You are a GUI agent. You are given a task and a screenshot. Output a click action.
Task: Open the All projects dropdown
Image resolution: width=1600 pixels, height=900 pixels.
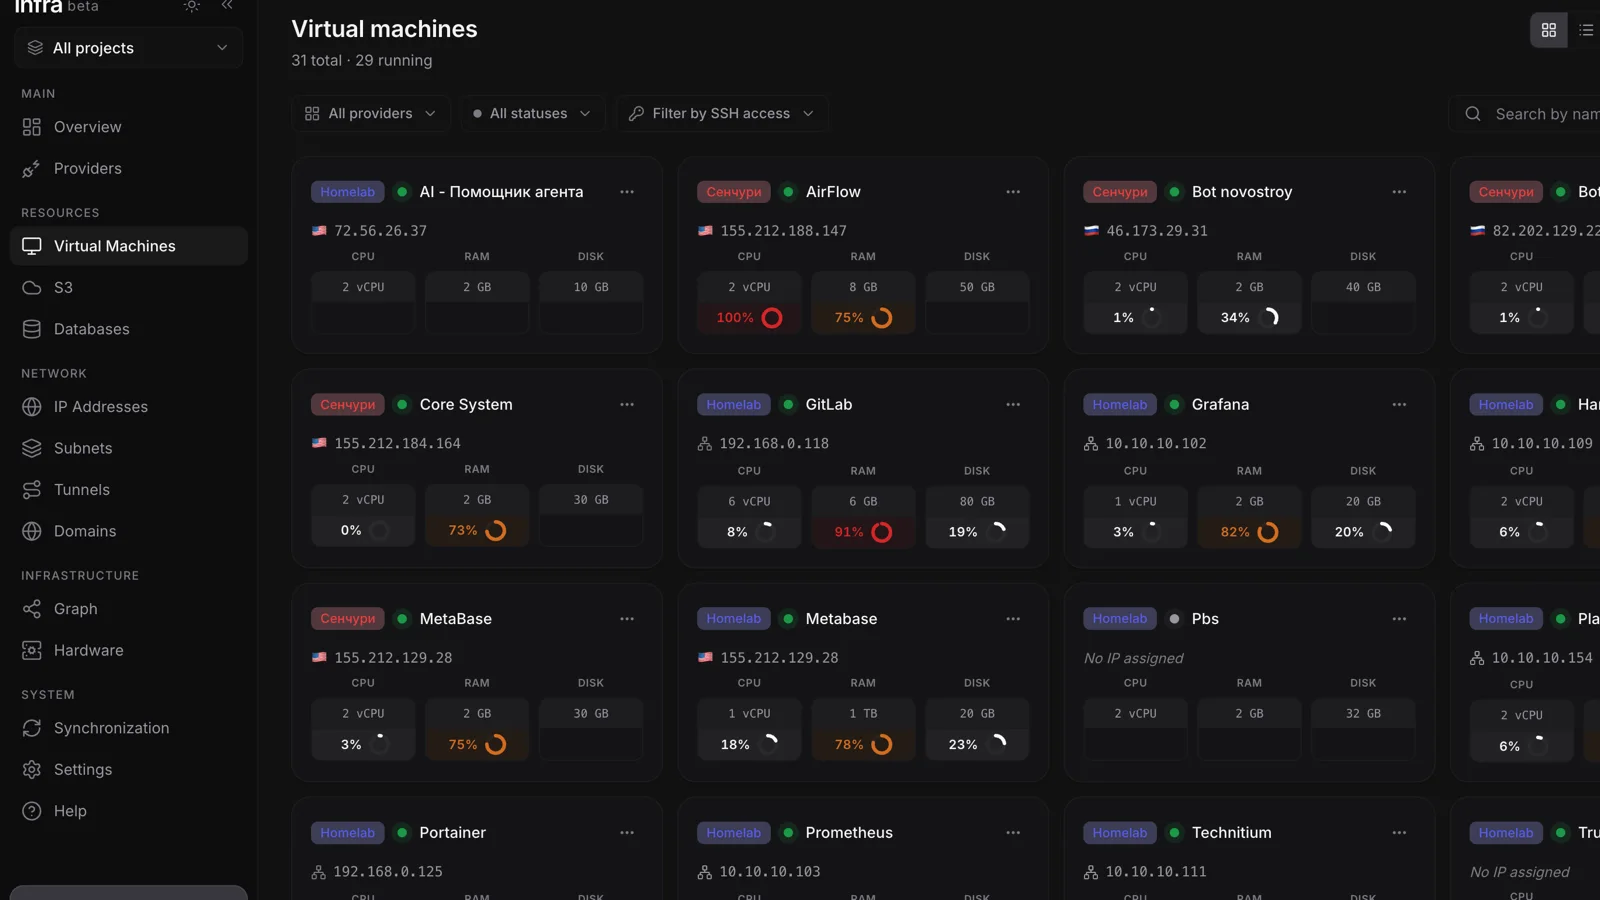(x=128, y=48)
